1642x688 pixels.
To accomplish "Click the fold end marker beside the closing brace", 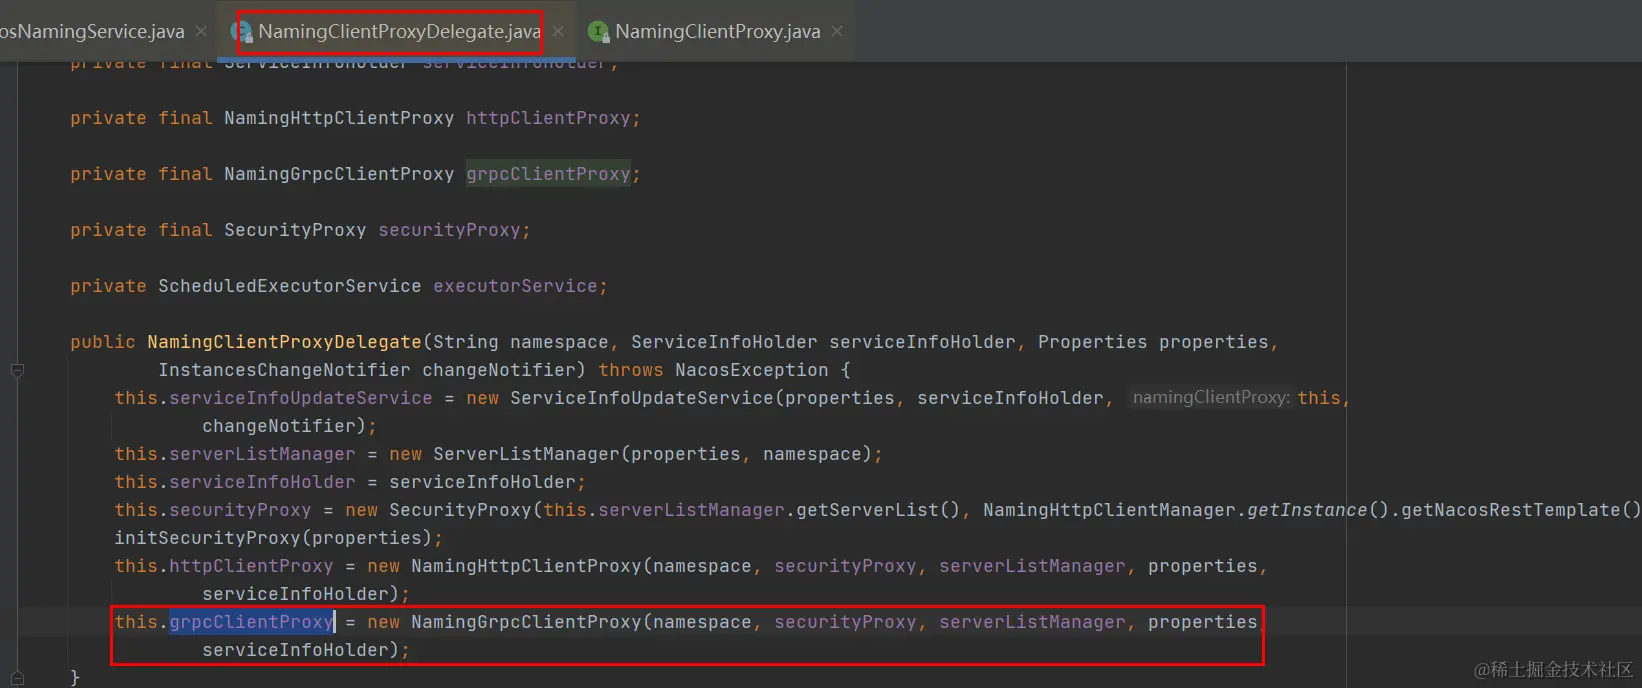I will coord(17,678).
